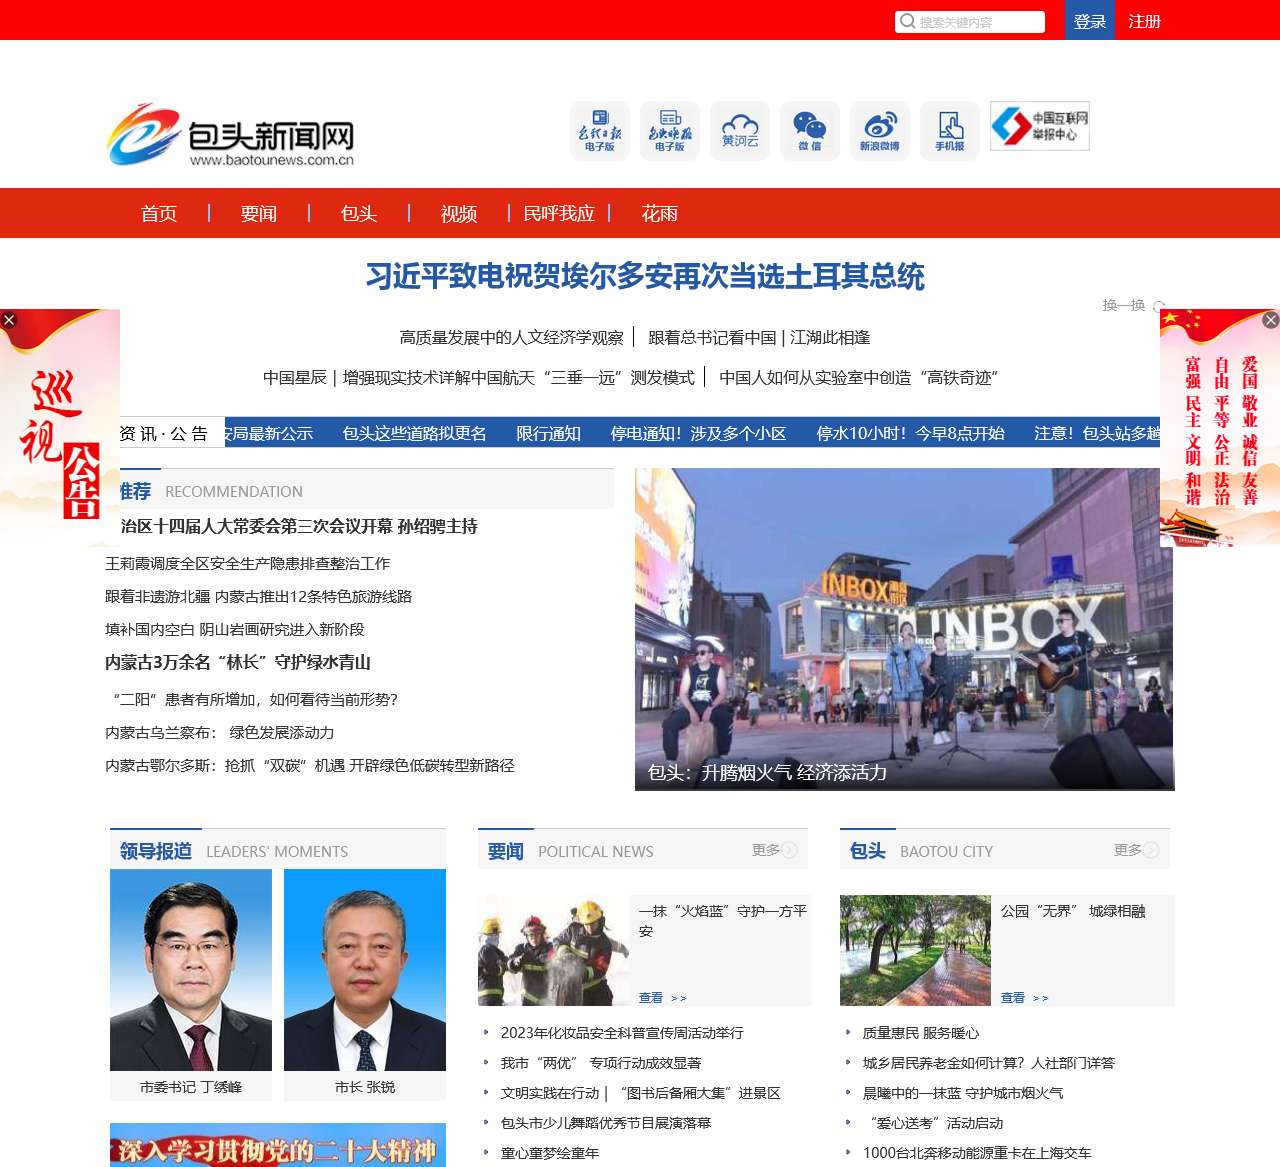This screenshot has width=1280, height=1167.
Task: Click the search magnifier icon
Action: 907,21
